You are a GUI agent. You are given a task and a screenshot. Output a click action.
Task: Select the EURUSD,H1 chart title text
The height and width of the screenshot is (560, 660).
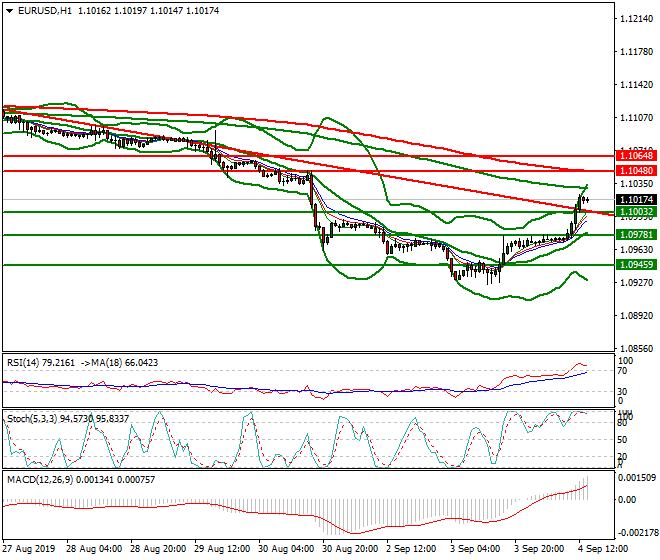[45, 11]
